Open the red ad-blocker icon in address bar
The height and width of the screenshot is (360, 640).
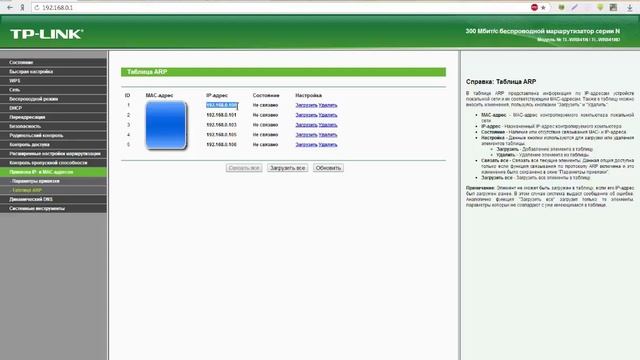tap(534, 7)
